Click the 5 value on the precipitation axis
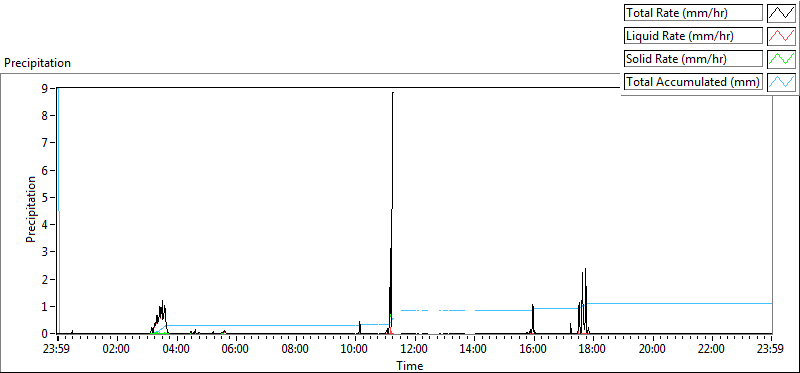This screenshot has height=373, width=800. click(45, 197)
